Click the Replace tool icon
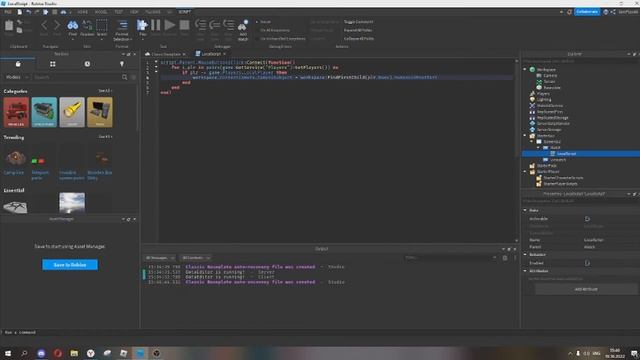This screenshot has height=360, width=640. coord(87,26)
